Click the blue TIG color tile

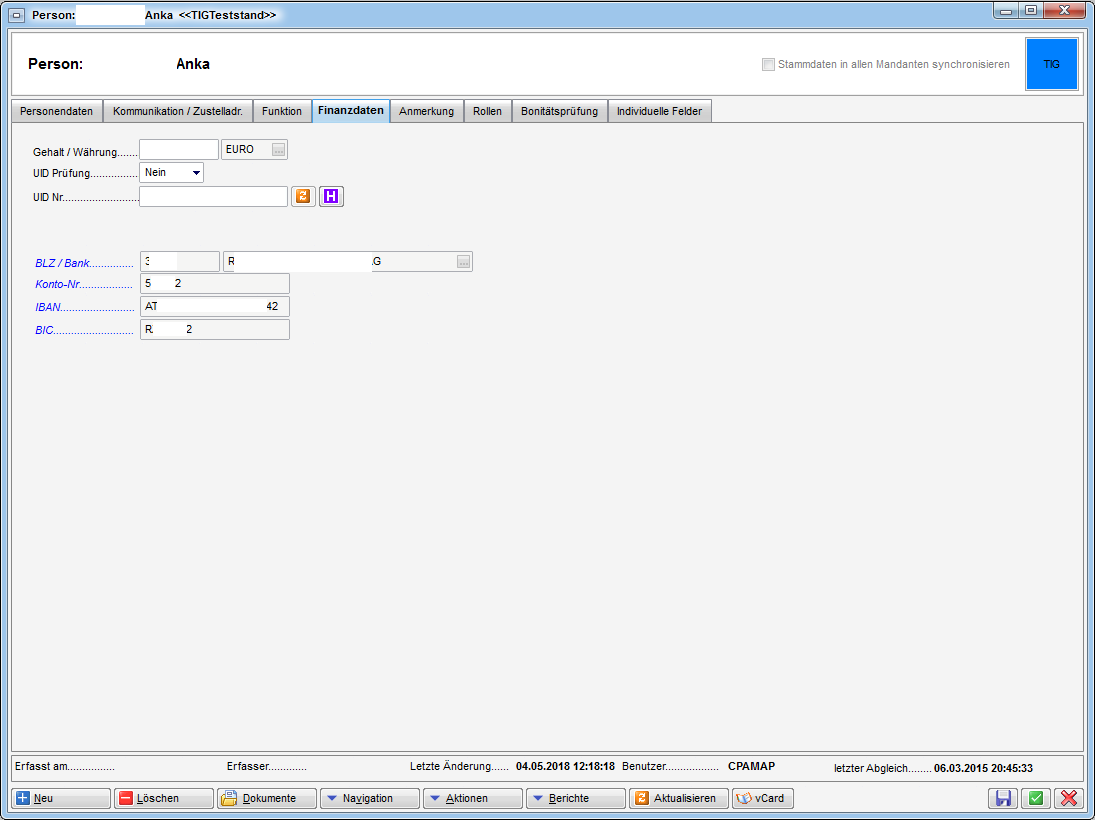pos(1051,64)
